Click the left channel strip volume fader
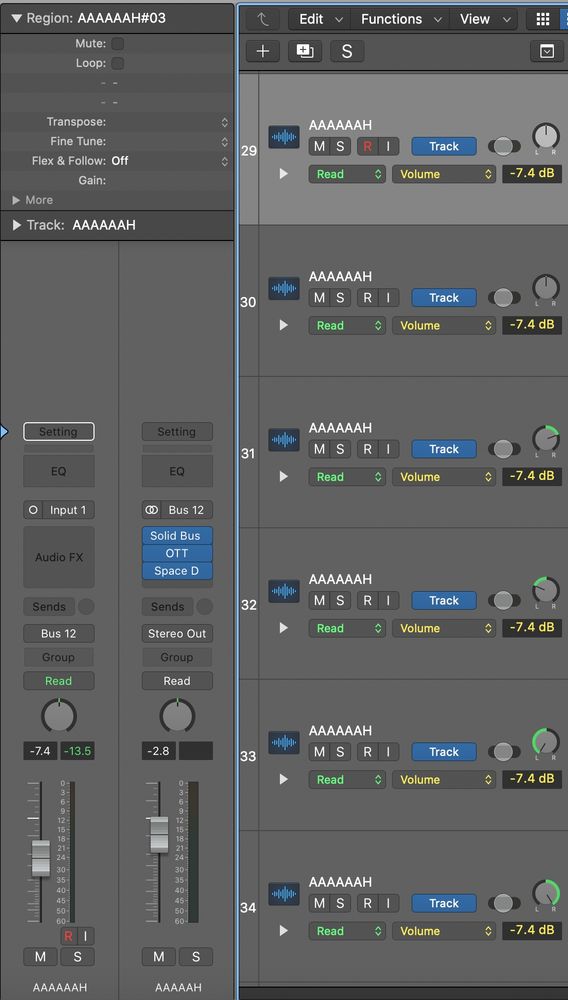Viewport: 568px width, 1000px height. 41,858
